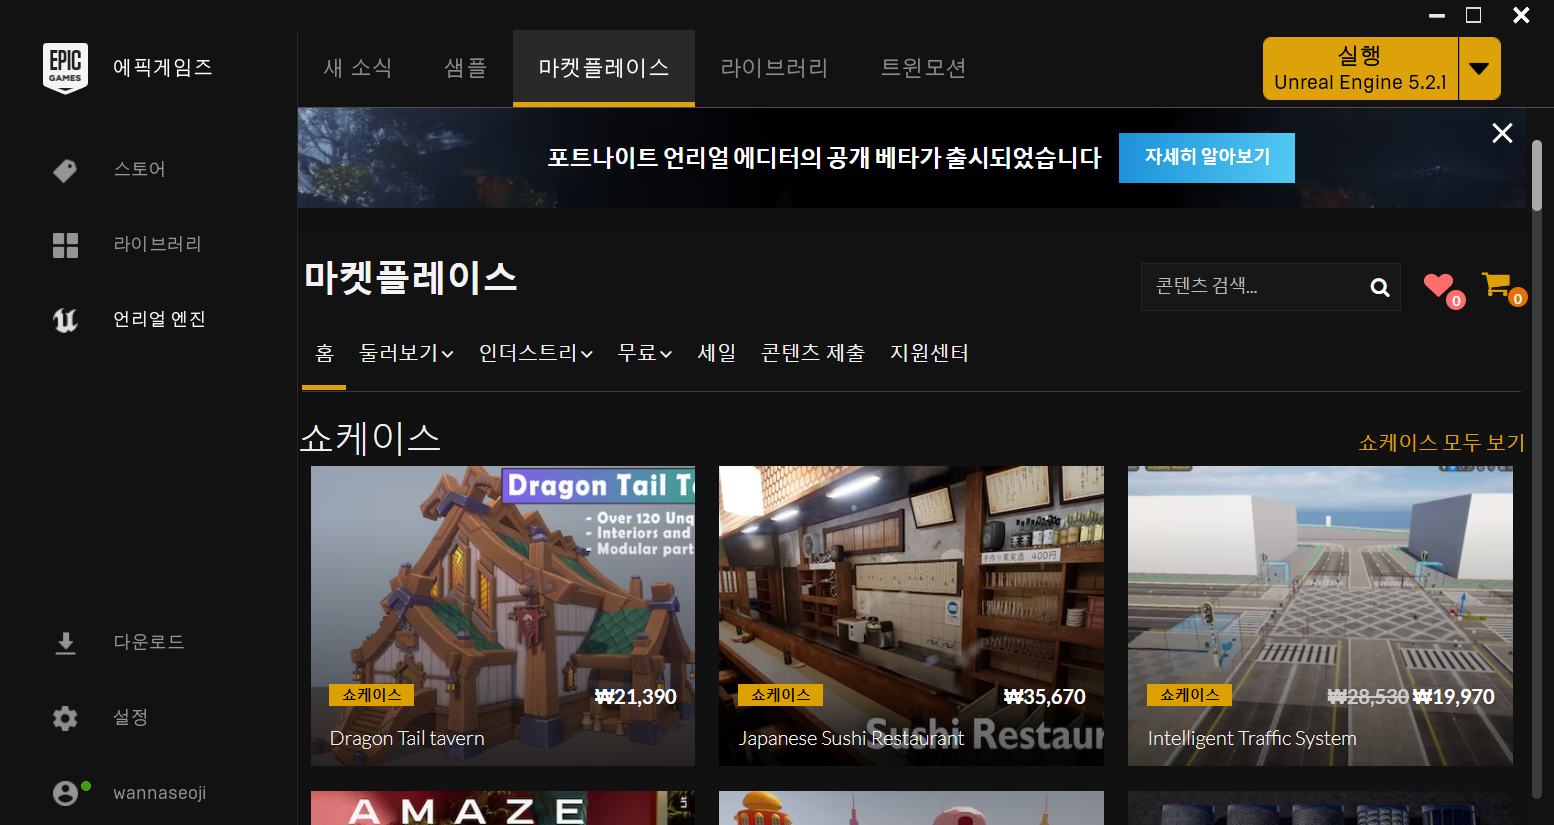Close the Fortnite editor beta banner
The width and height of the screenshot is (1554, 825).
click(x=1502, y=133)
